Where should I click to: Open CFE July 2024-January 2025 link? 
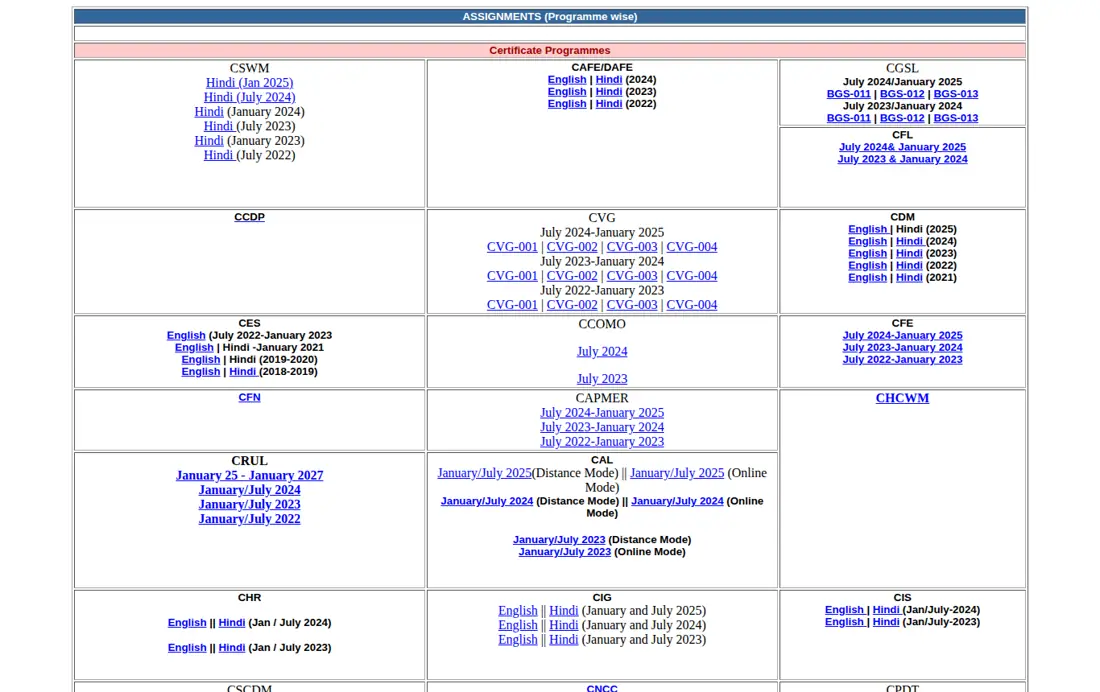(902, 335)
